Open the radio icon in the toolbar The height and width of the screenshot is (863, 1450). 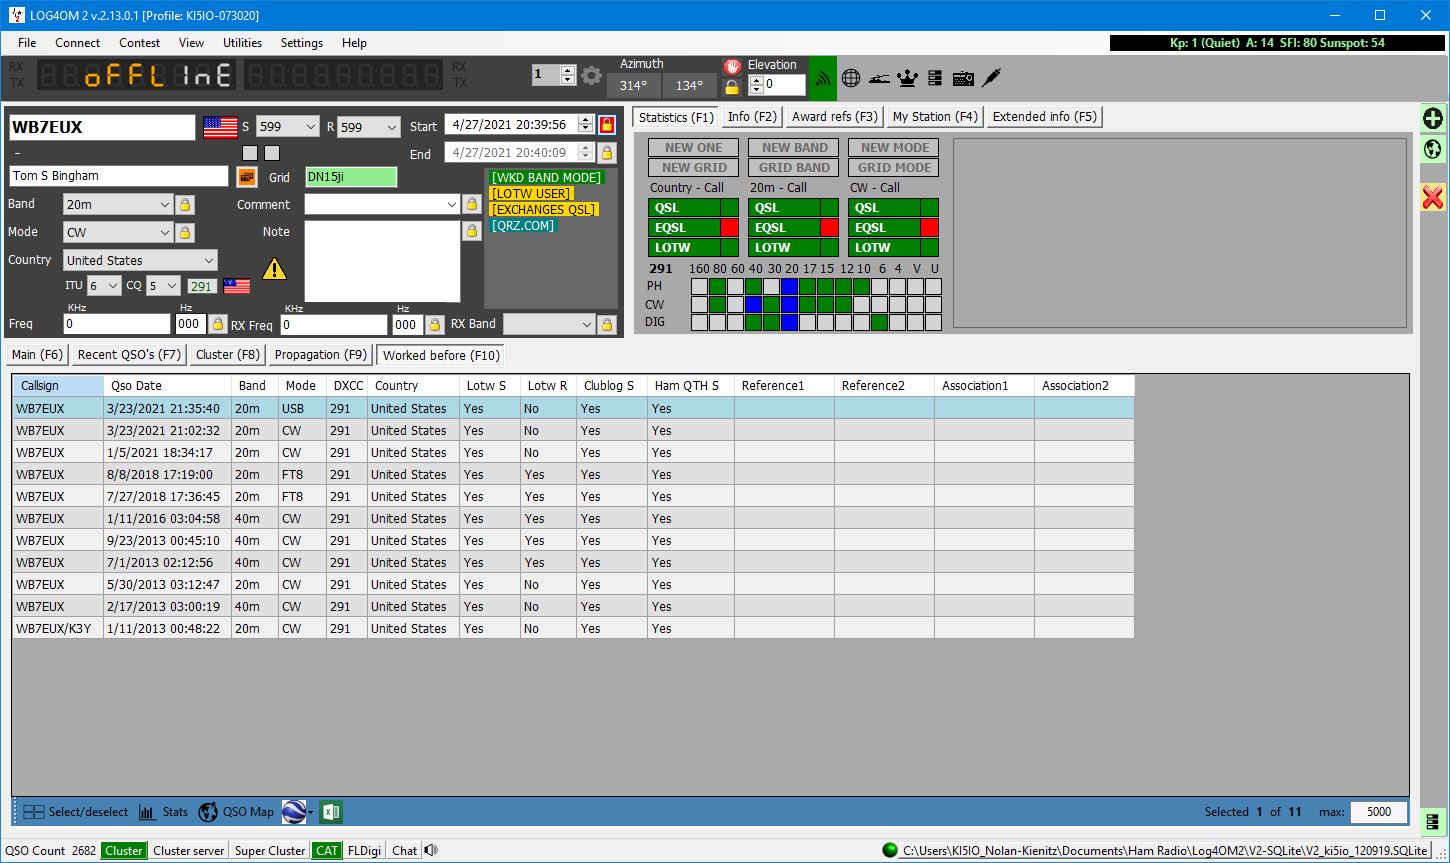tap(963, 77)
